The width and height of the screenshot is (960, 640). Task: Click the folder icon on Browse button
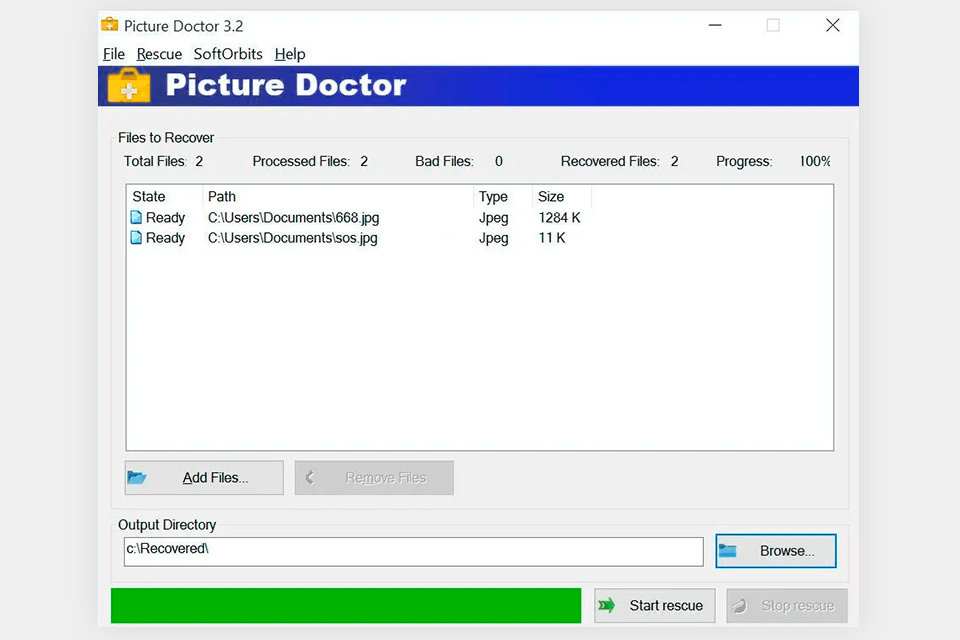coord(729,550)
